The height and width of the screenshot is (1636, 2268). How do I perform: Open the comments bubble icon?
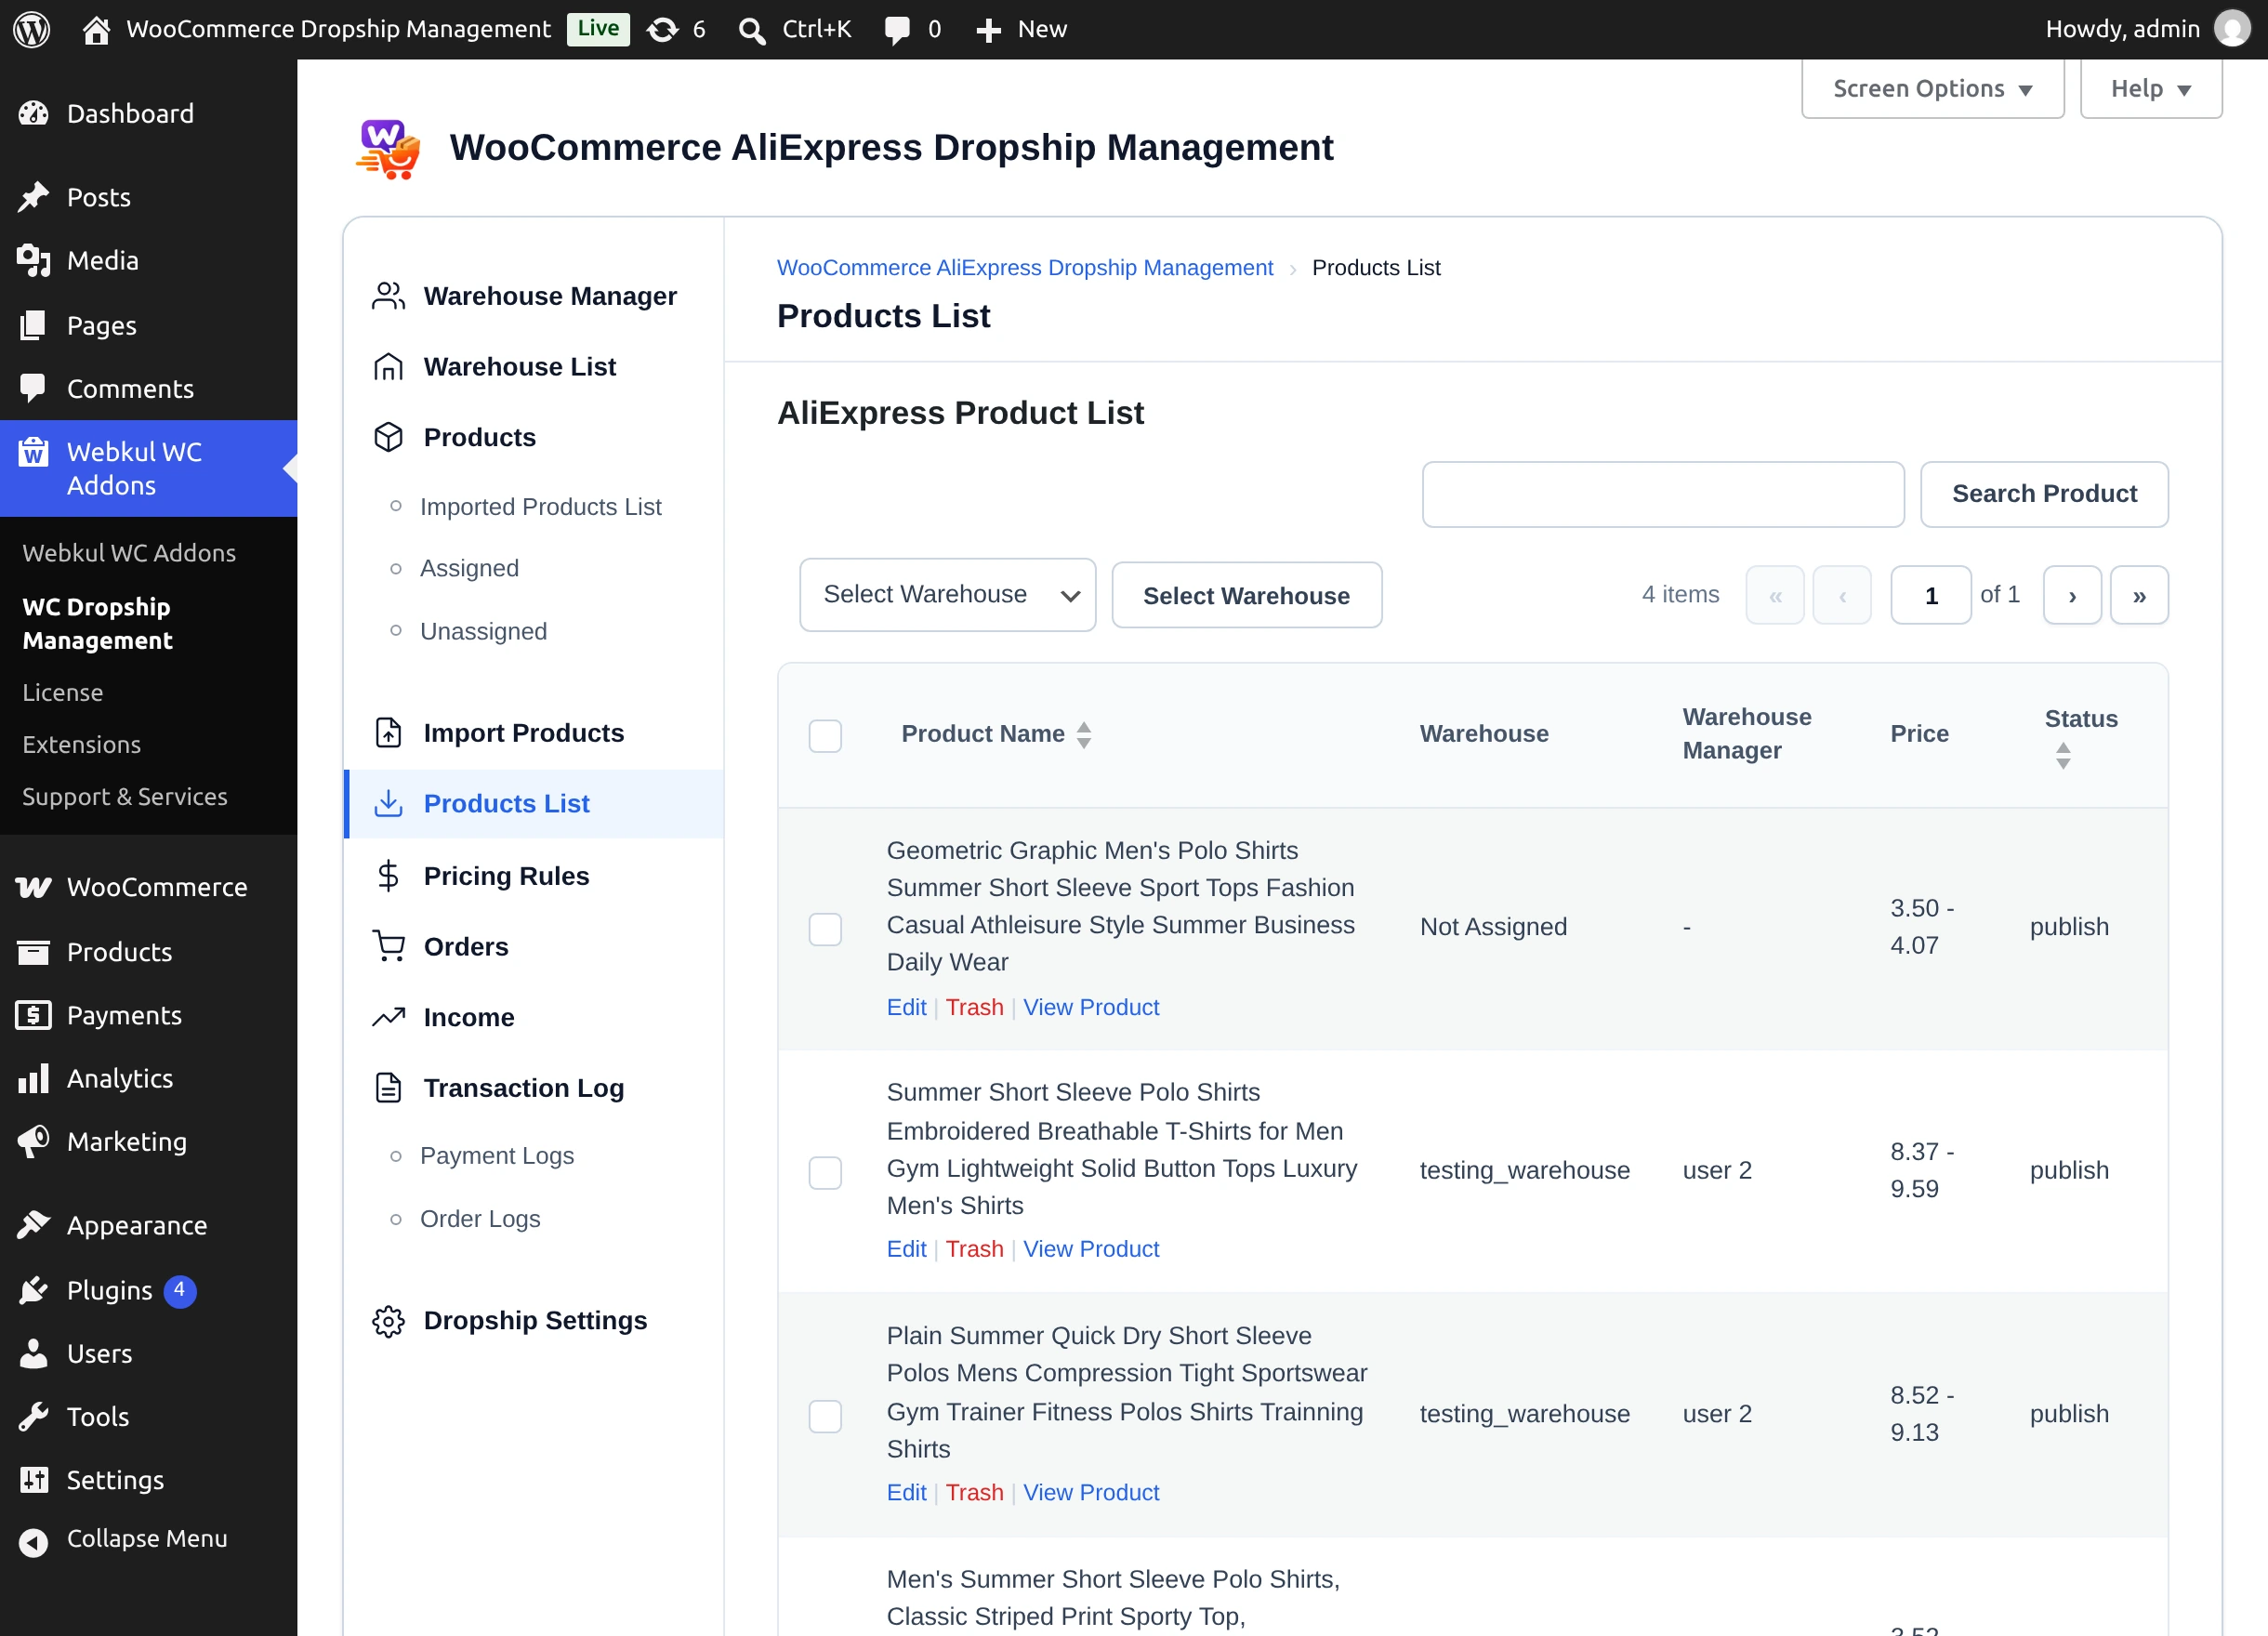click(x=897, y=30)
